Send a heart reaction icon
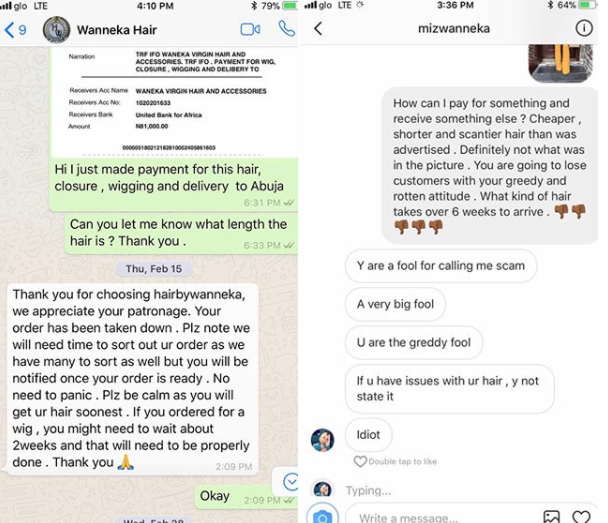This screenshot has width=608, height=523. (x=581, y=517)
